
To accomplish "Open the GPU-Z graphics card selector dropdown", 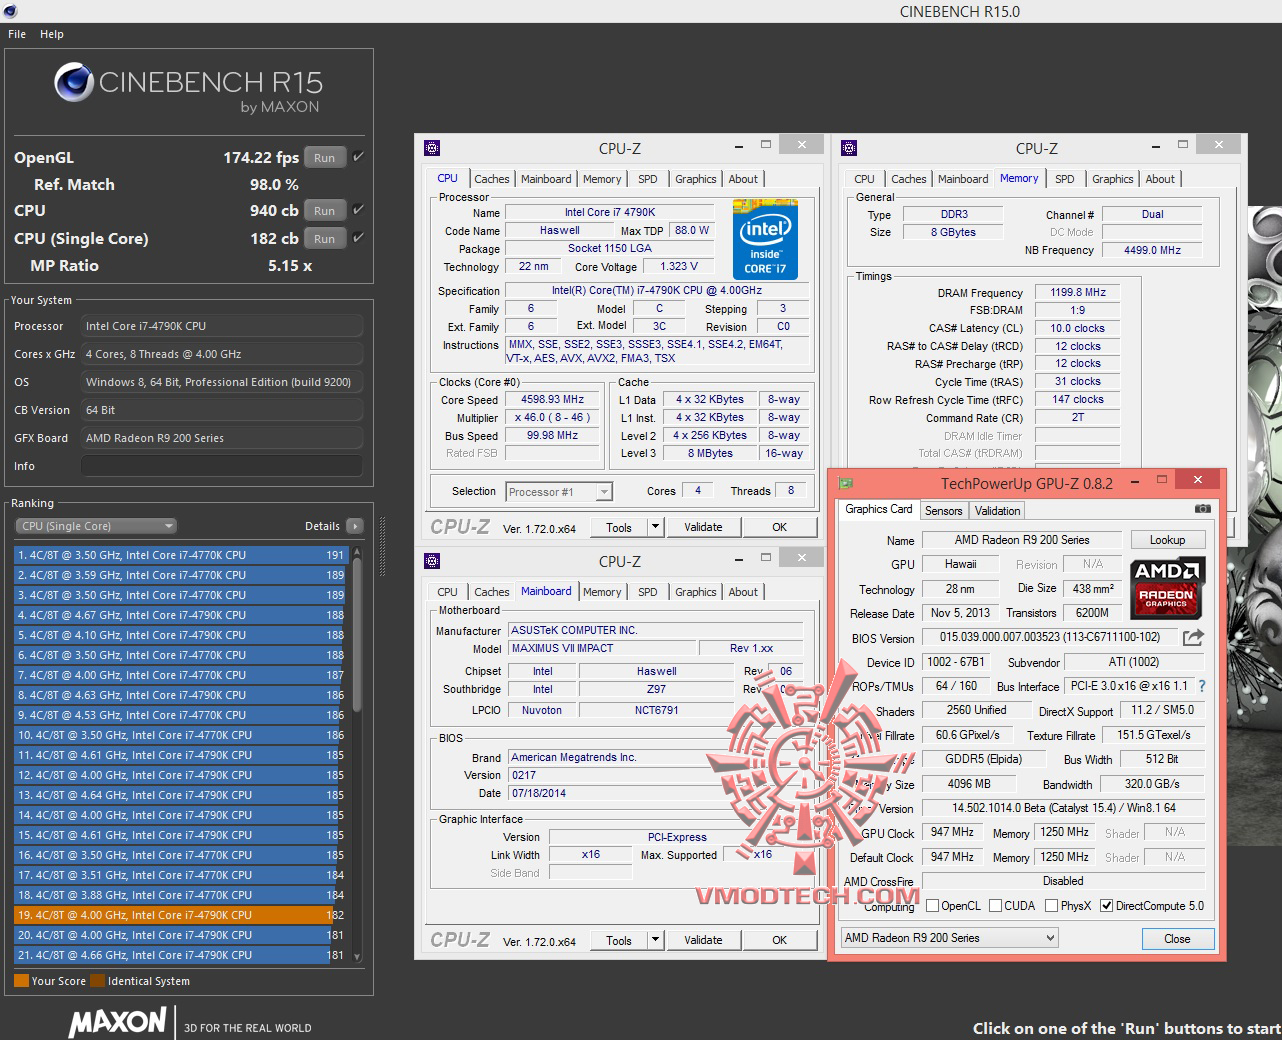I will [x=949, y=938].
